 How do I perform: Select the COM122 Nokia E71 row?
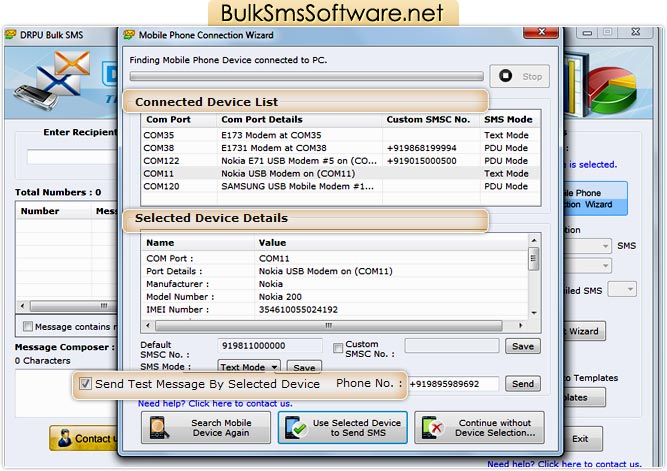pyautogui.click(x=340, y=161)
